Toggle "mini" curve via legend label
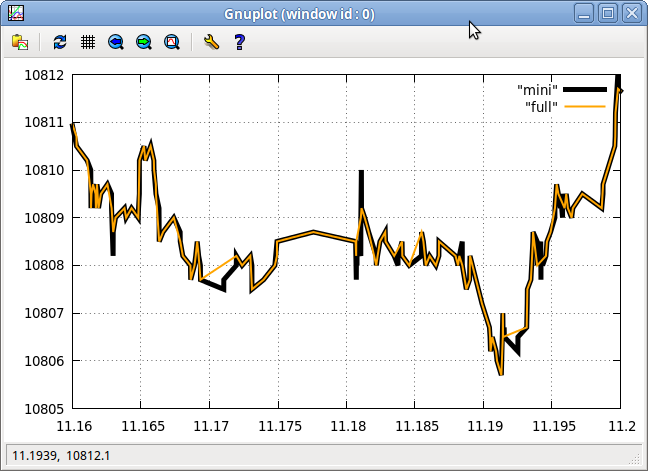Viewport: 648px width, 471px height. [x=537, y=90]
